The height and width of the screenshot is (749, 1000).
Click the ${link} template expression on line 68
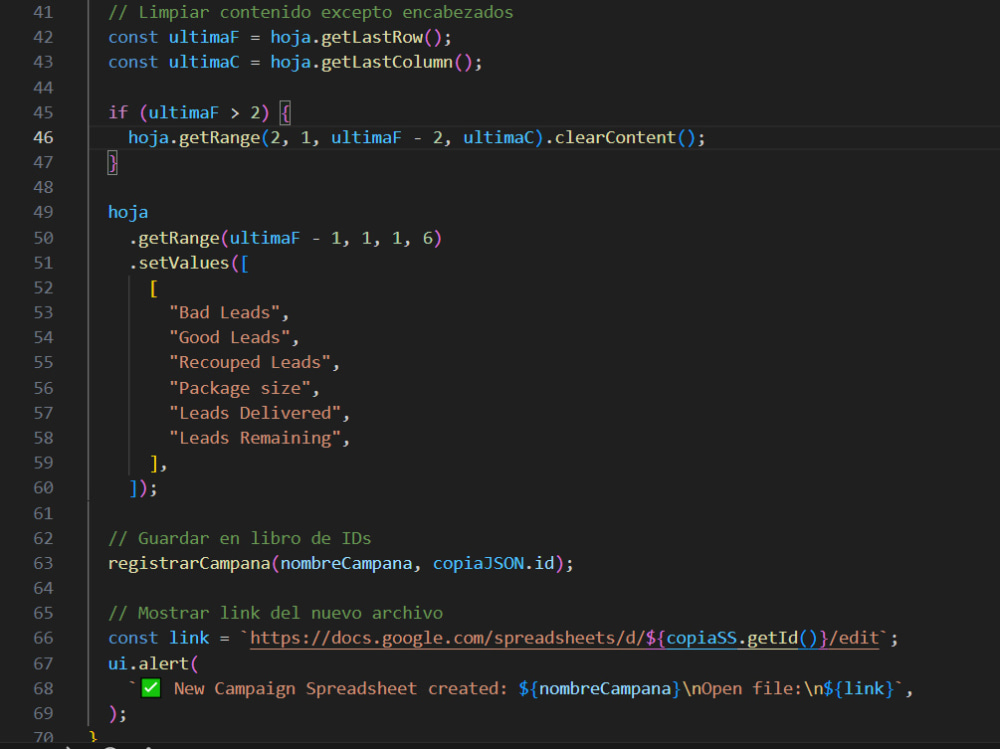point(860,688)
